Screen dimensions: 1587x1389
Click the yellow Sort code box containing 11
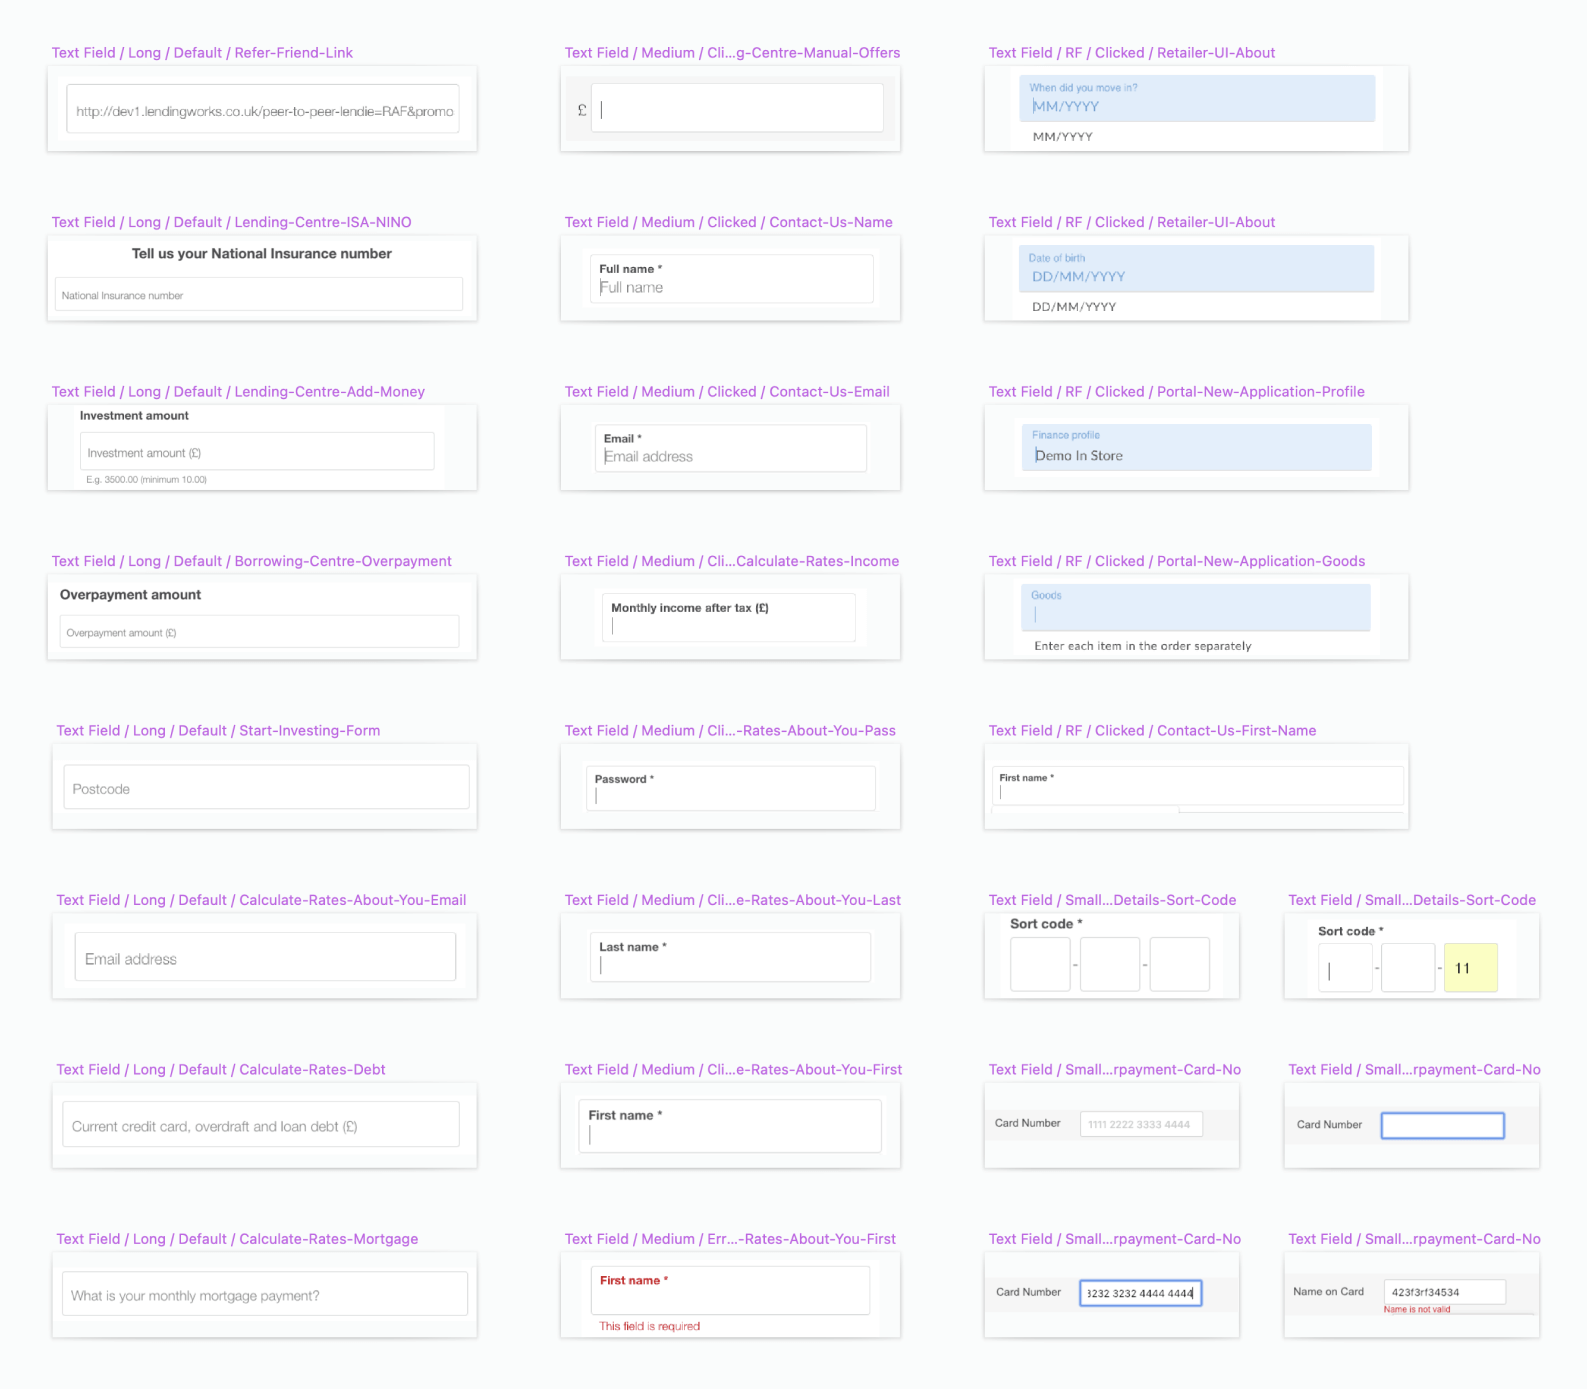1471,967
